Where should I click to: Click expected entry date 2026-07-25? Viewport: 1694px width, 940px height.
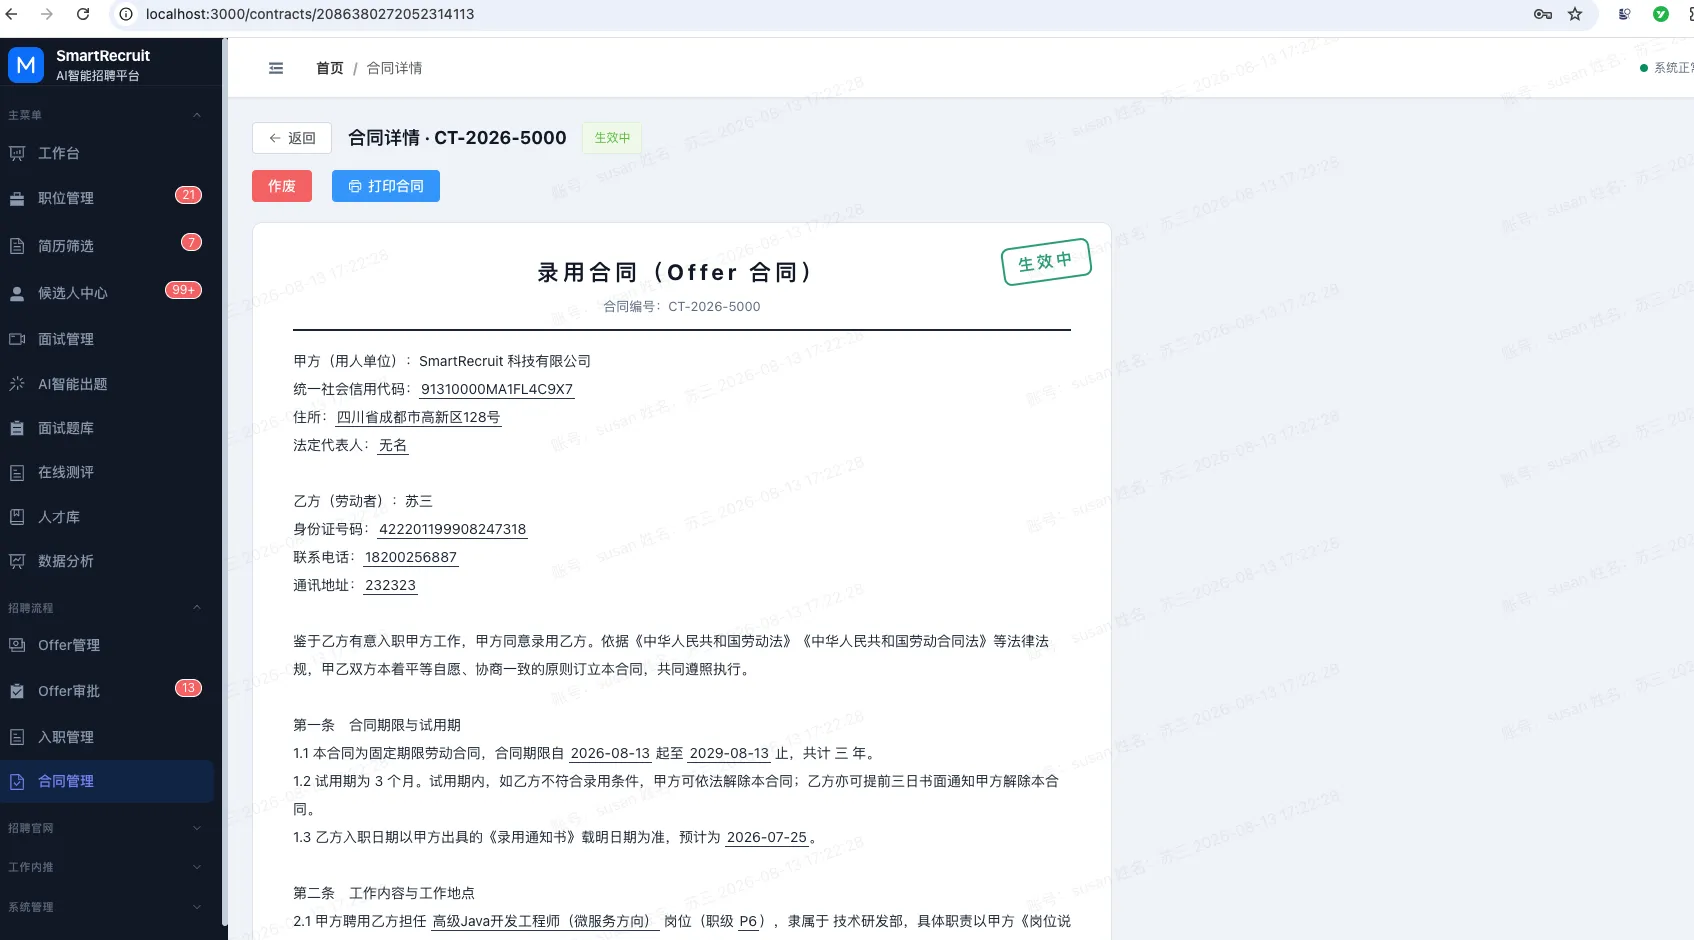pos(767,837)
